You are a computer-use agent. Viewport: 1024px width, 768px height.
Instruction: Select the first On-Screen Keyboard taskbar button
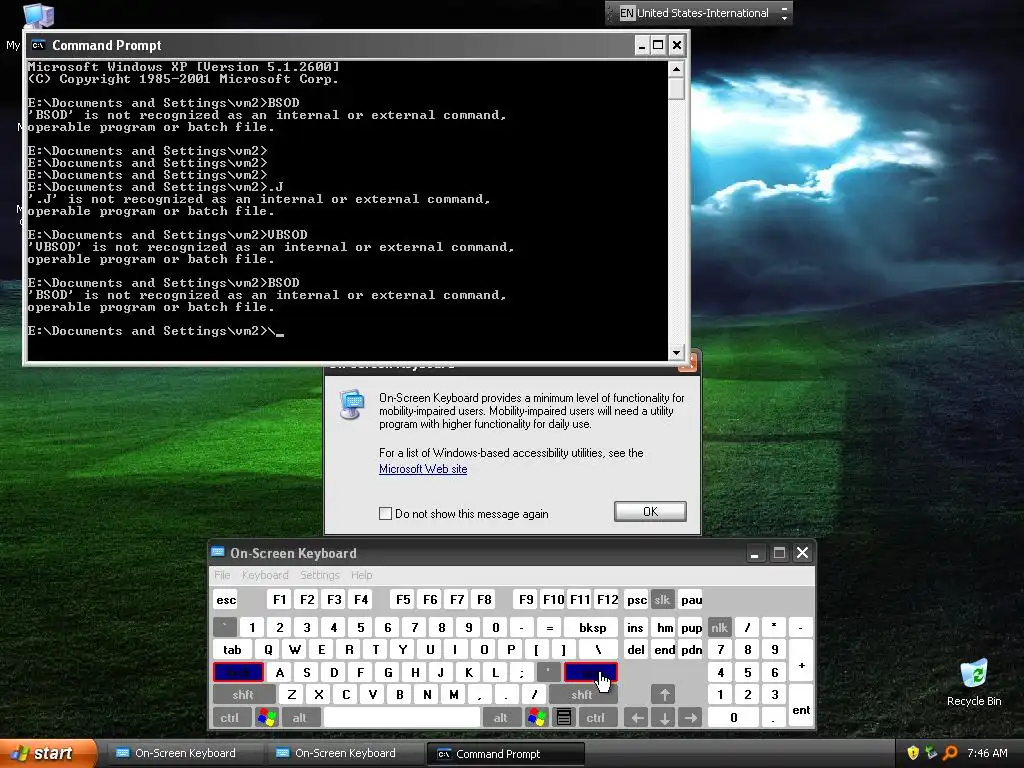click(x=185, y=753)
